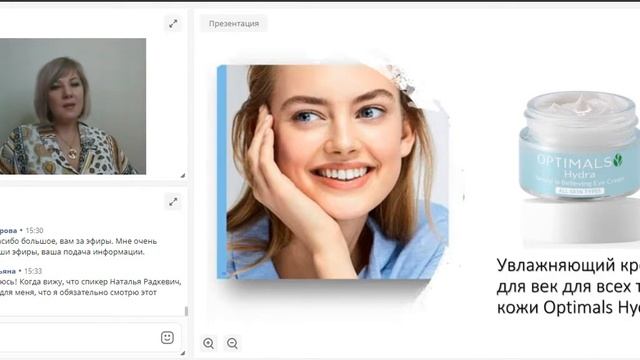Click the chat scrollbar handle
Viewport: 640px width, 360px height.
click(x=186, y=311)
